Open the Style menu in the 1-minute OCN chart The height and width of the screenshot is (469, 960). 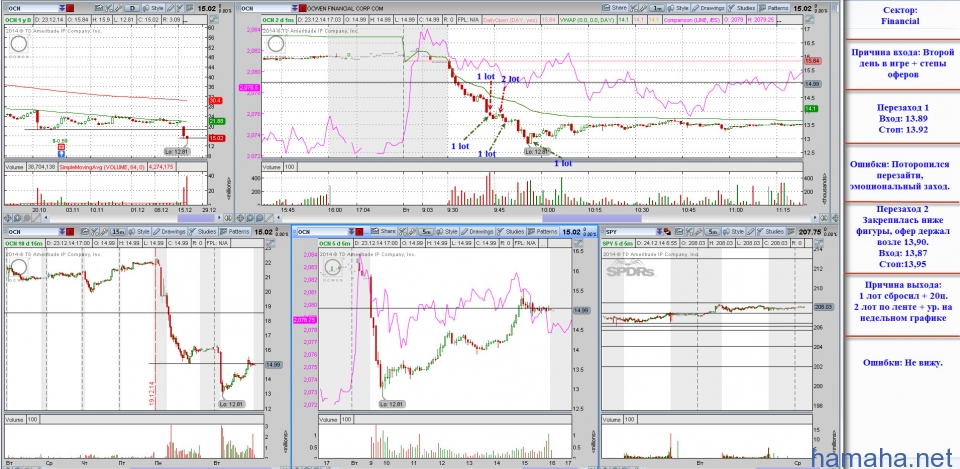tap(678, 8)
